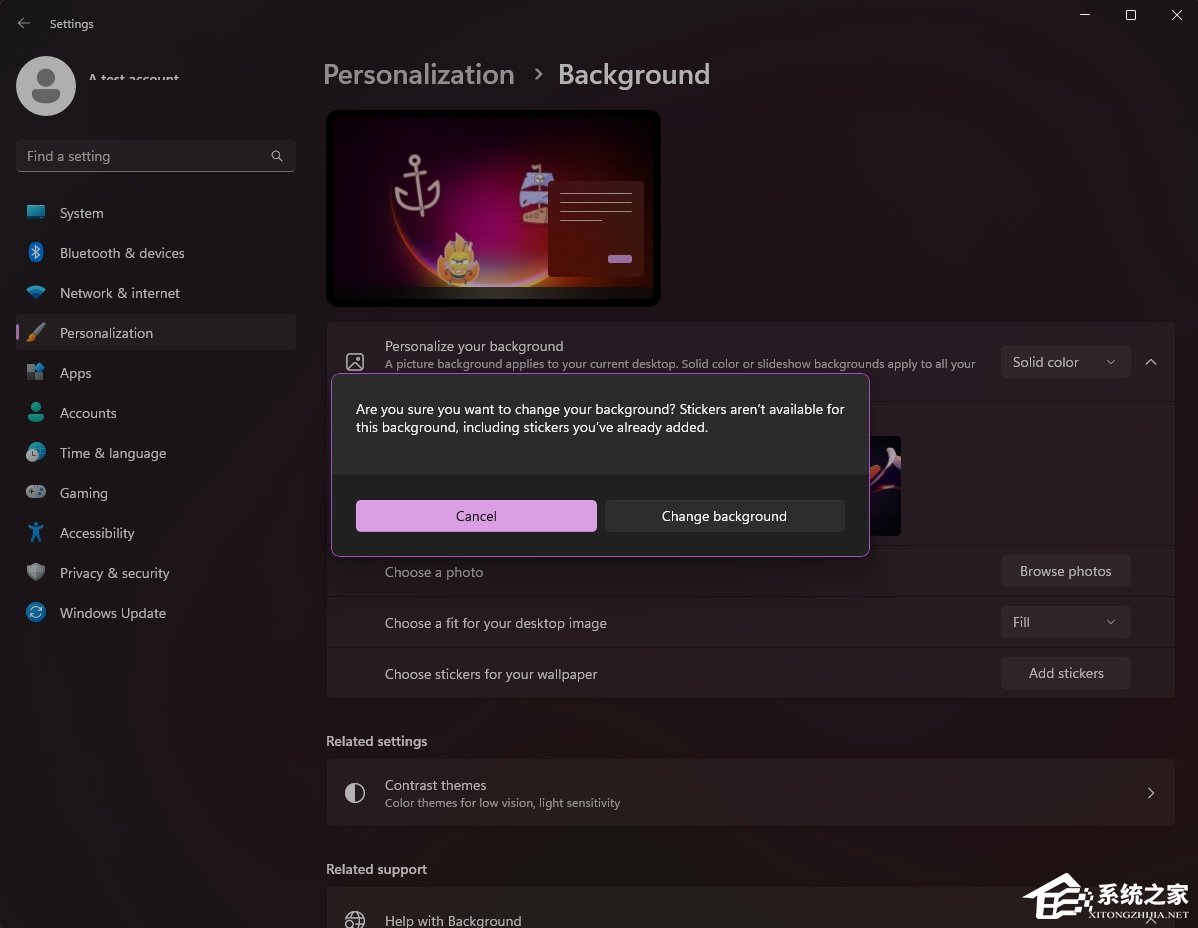Open Bluetooth & devices settings

[156, 253]
